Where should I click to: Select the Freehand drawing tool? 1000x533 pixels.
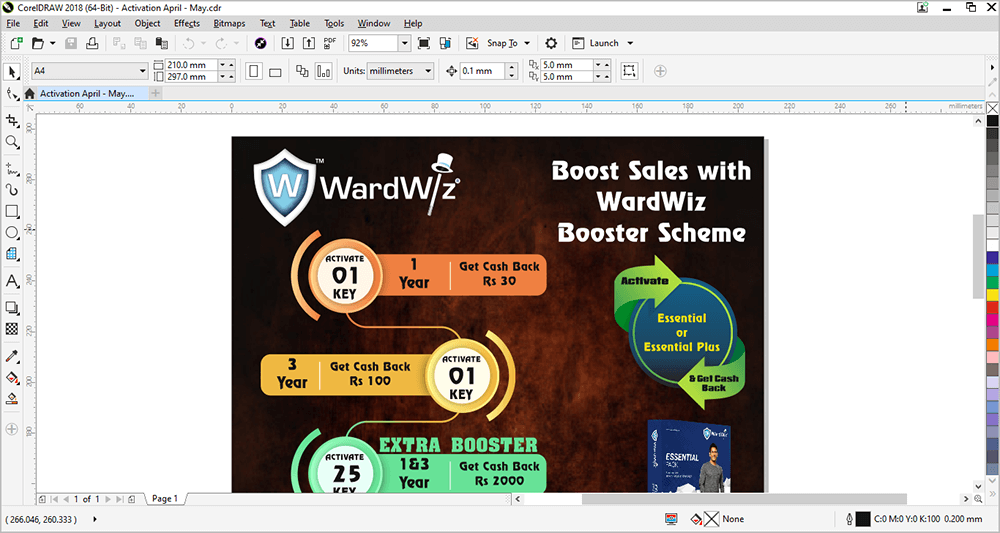click(x=11, y=169)
